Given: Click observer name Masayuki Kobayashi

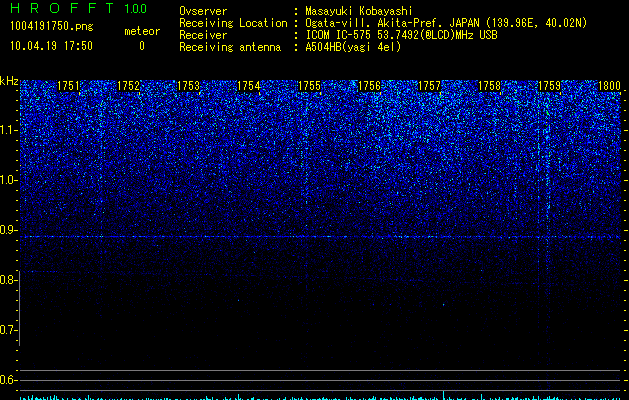Looking at the screenshot, I should 359,11.
